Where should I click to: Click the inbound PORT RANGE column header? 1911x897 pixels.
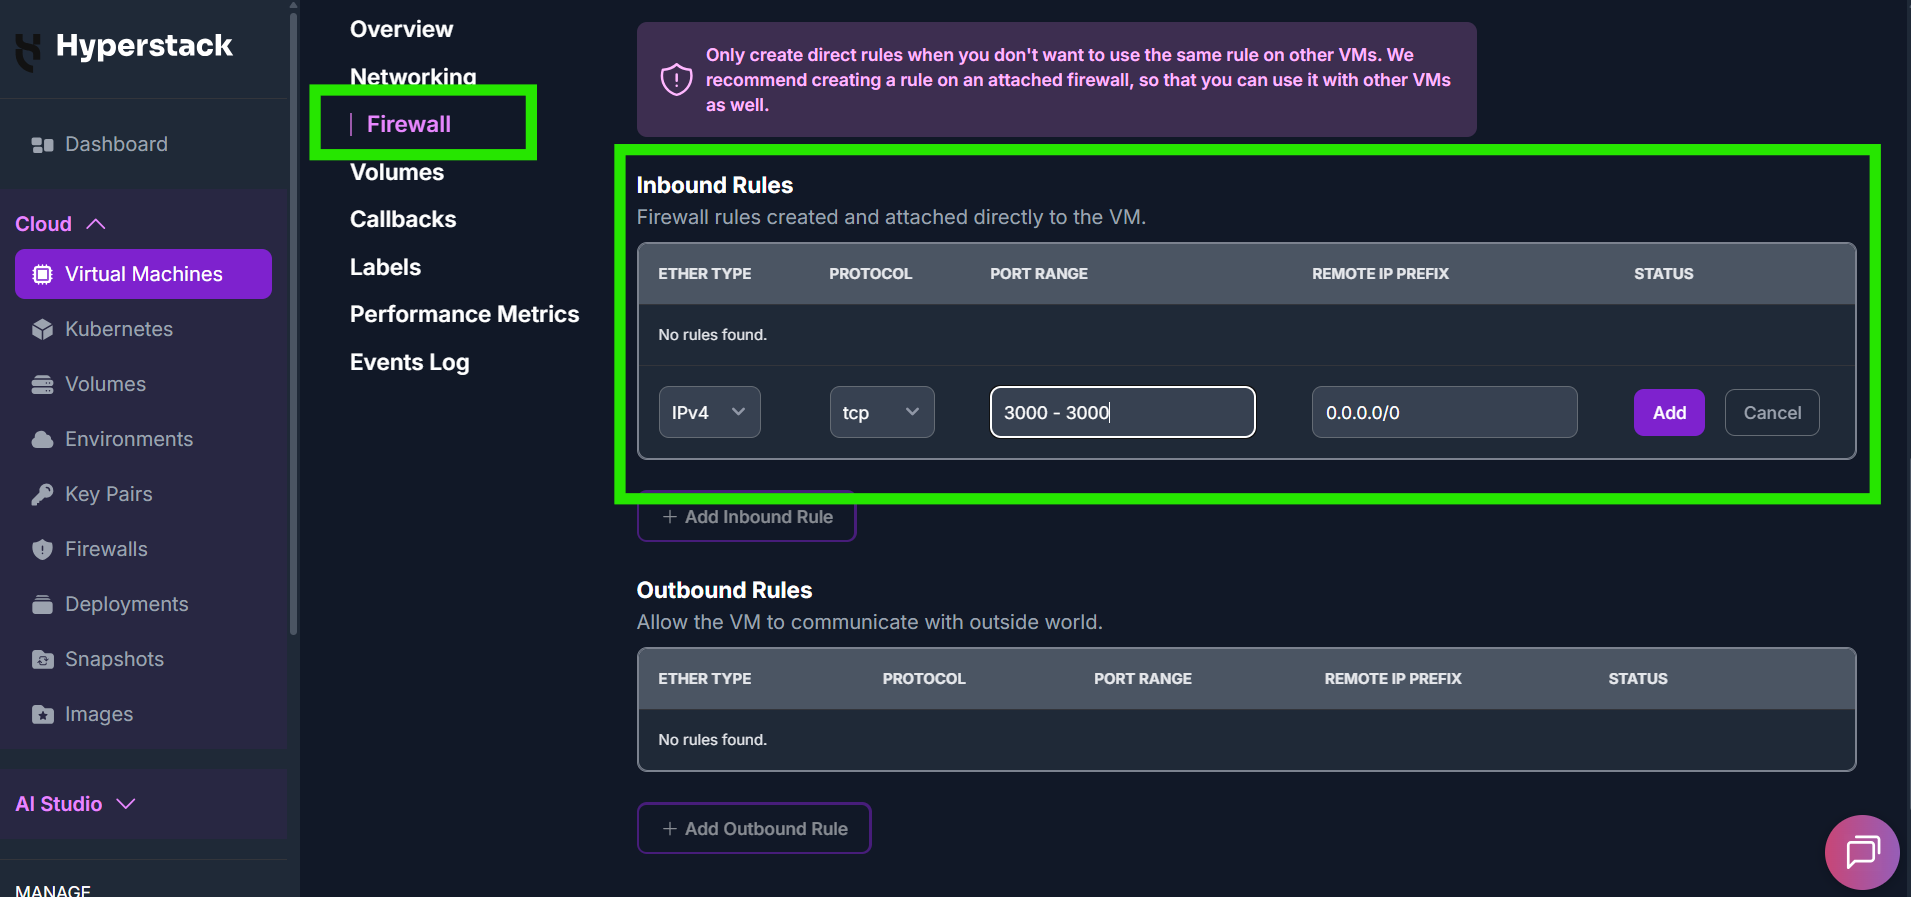(1038, 273)
